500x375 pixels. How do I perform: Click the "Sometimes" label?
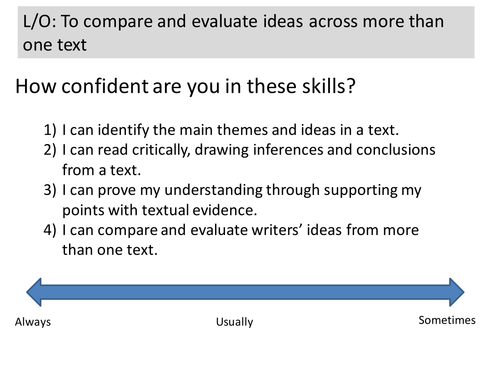pyautogui.click(x=447, y=320)
